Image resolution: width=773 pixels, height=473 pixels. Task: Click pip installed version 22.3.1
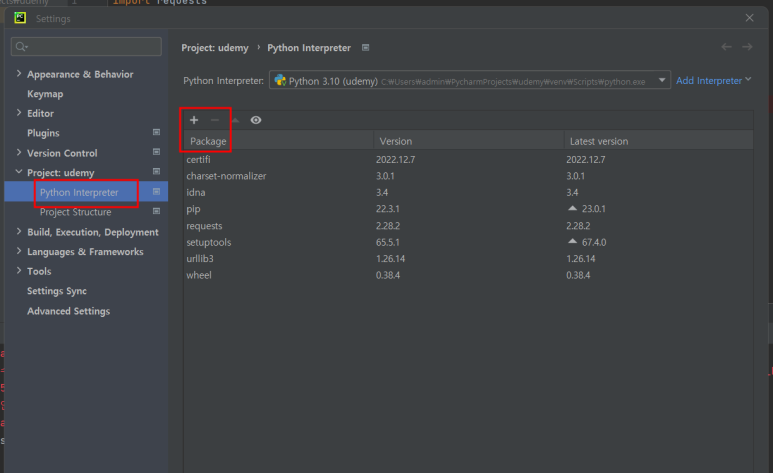(387, 209)
